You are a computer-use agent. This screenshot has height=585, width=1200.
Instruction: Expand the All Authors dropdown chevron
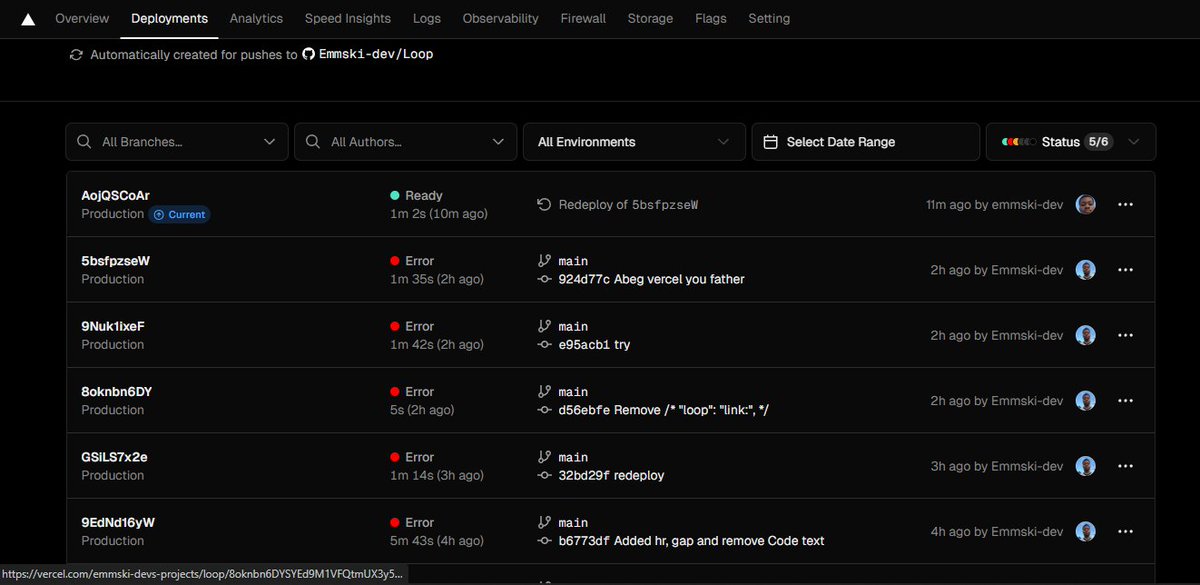498,142
